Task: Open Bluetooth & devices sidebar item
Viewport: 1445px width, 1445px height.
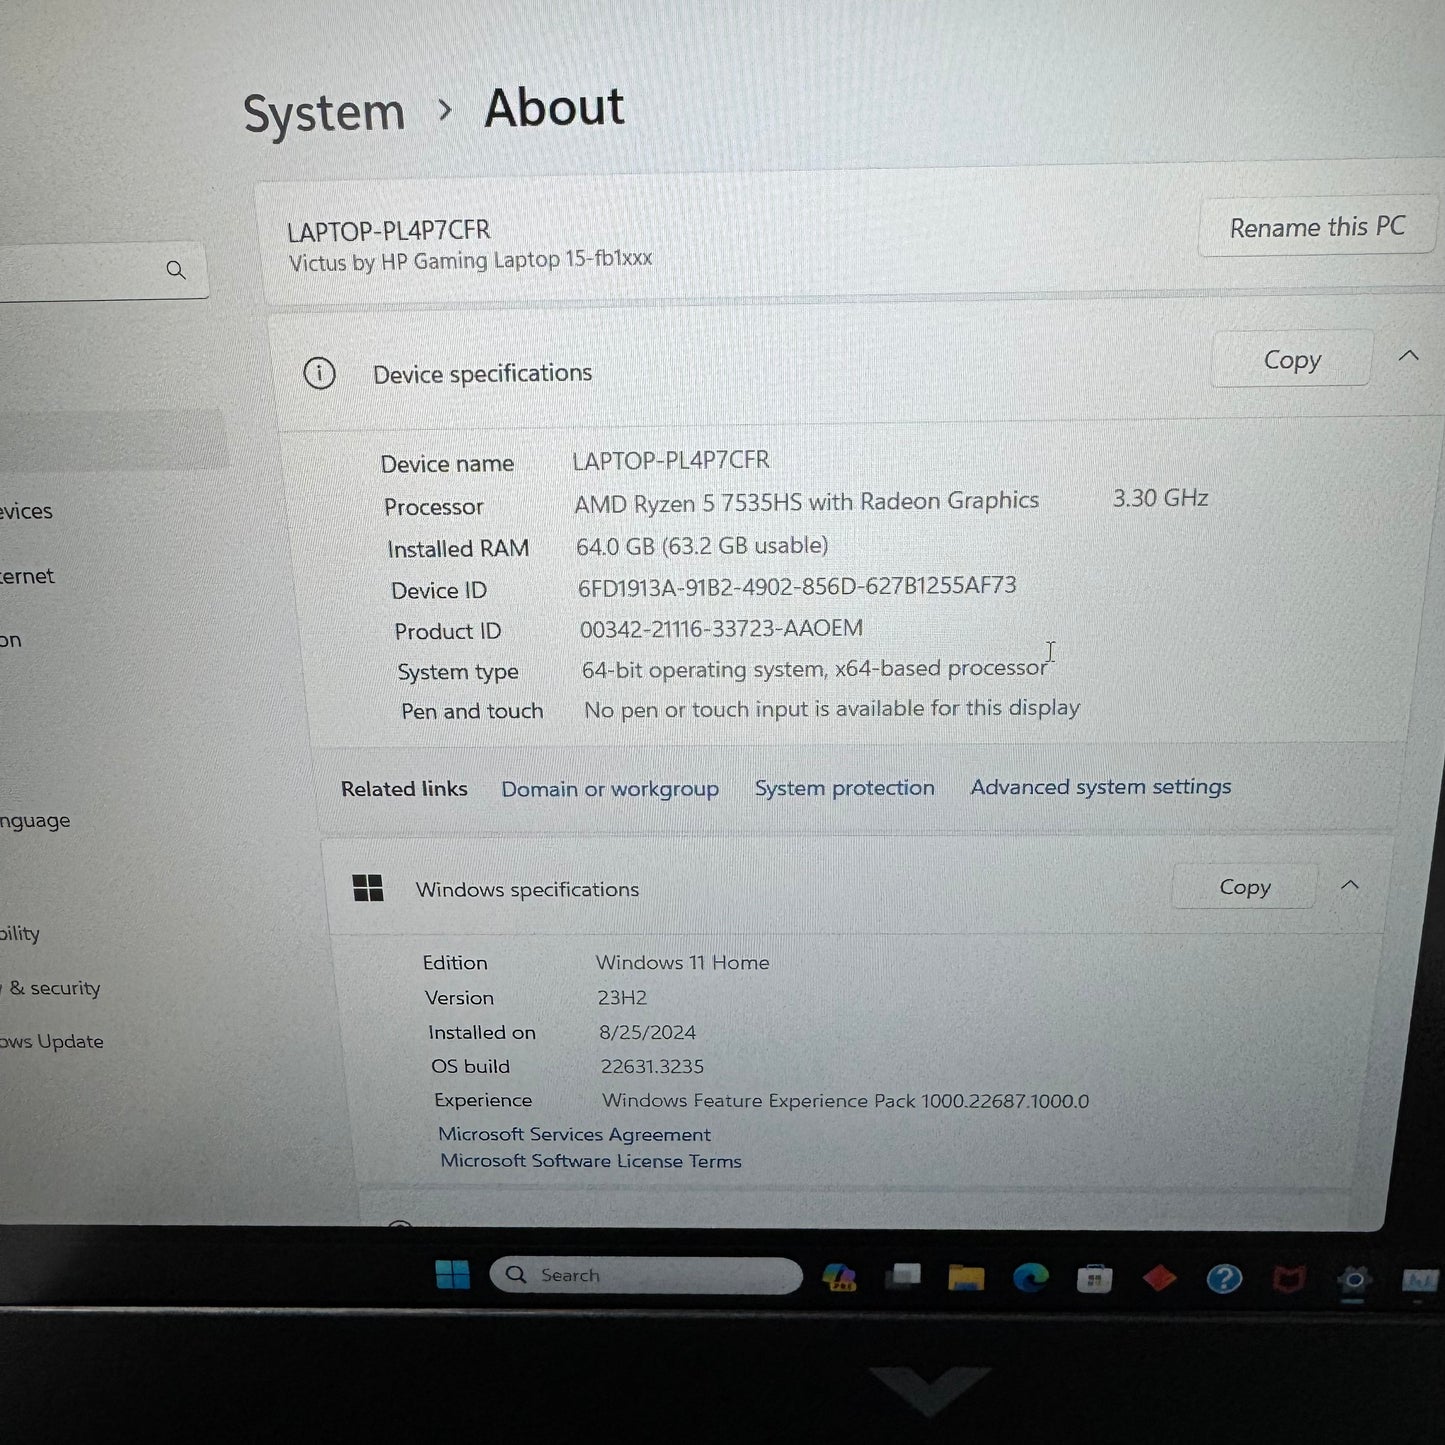Action: pyautogui.click(x=26, y=511)
